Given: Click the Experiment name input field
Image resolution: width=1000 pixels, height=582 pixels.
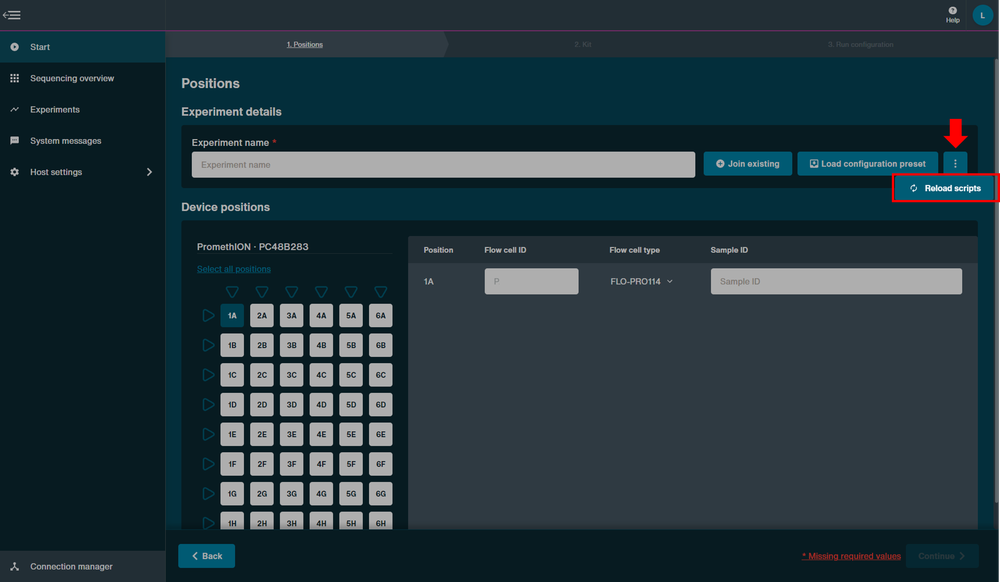Looking at the screenshot, I should click(443, 164).
